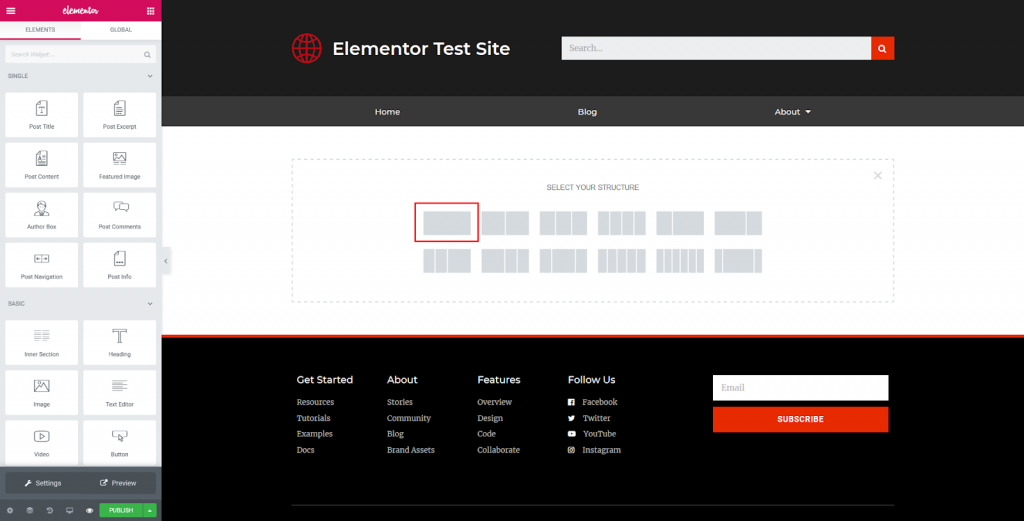Screen dimensions: 1024x521
Task: Collapse the Single widgets section
Action: pyautogui.click(x=150, y=76)
